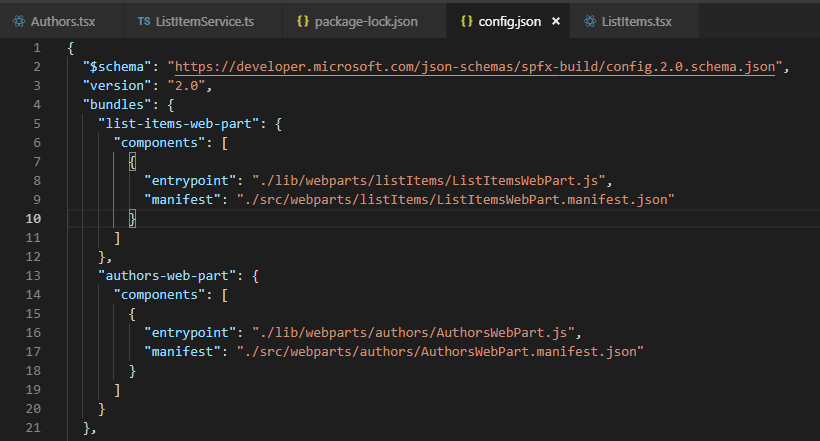Image resolution: width=820 pixels, height=441 pixels.
Task: Click the ListItemsWebPart.js entrypoint path string
Action: [x=429, y=180]
